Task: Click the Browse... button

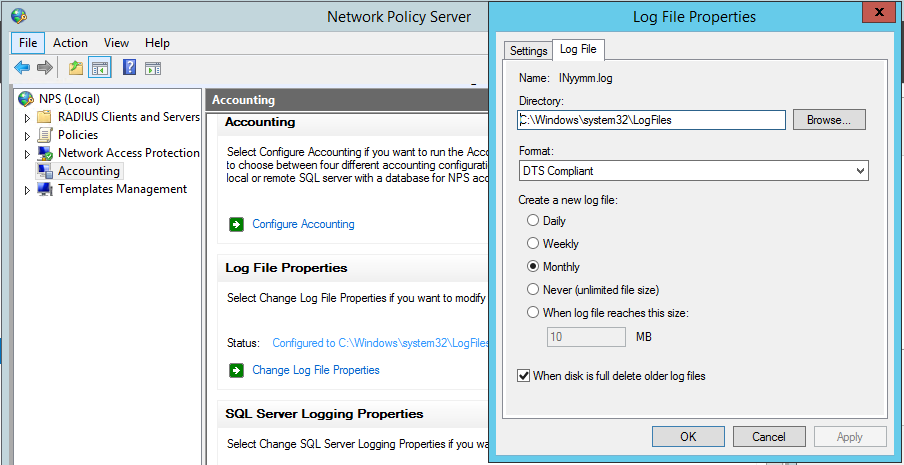Action: (829, 120)
